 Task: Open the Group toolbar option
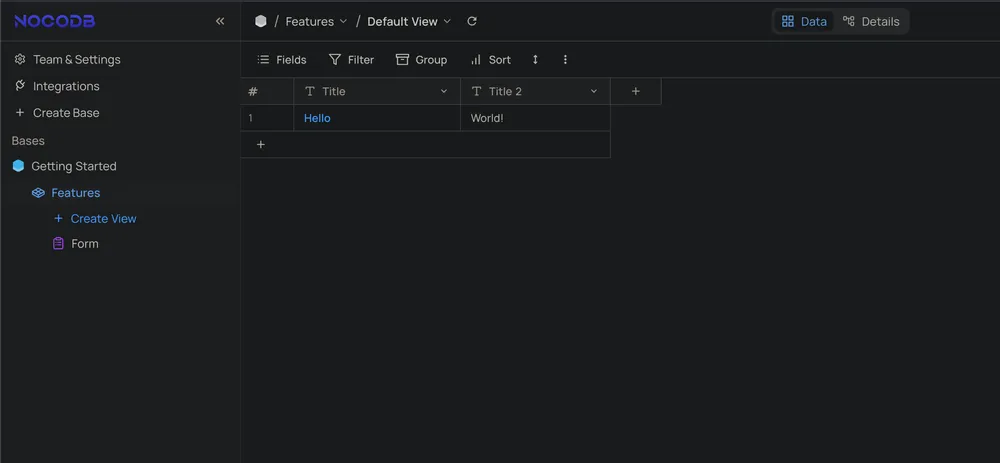[x=421, y=60]
